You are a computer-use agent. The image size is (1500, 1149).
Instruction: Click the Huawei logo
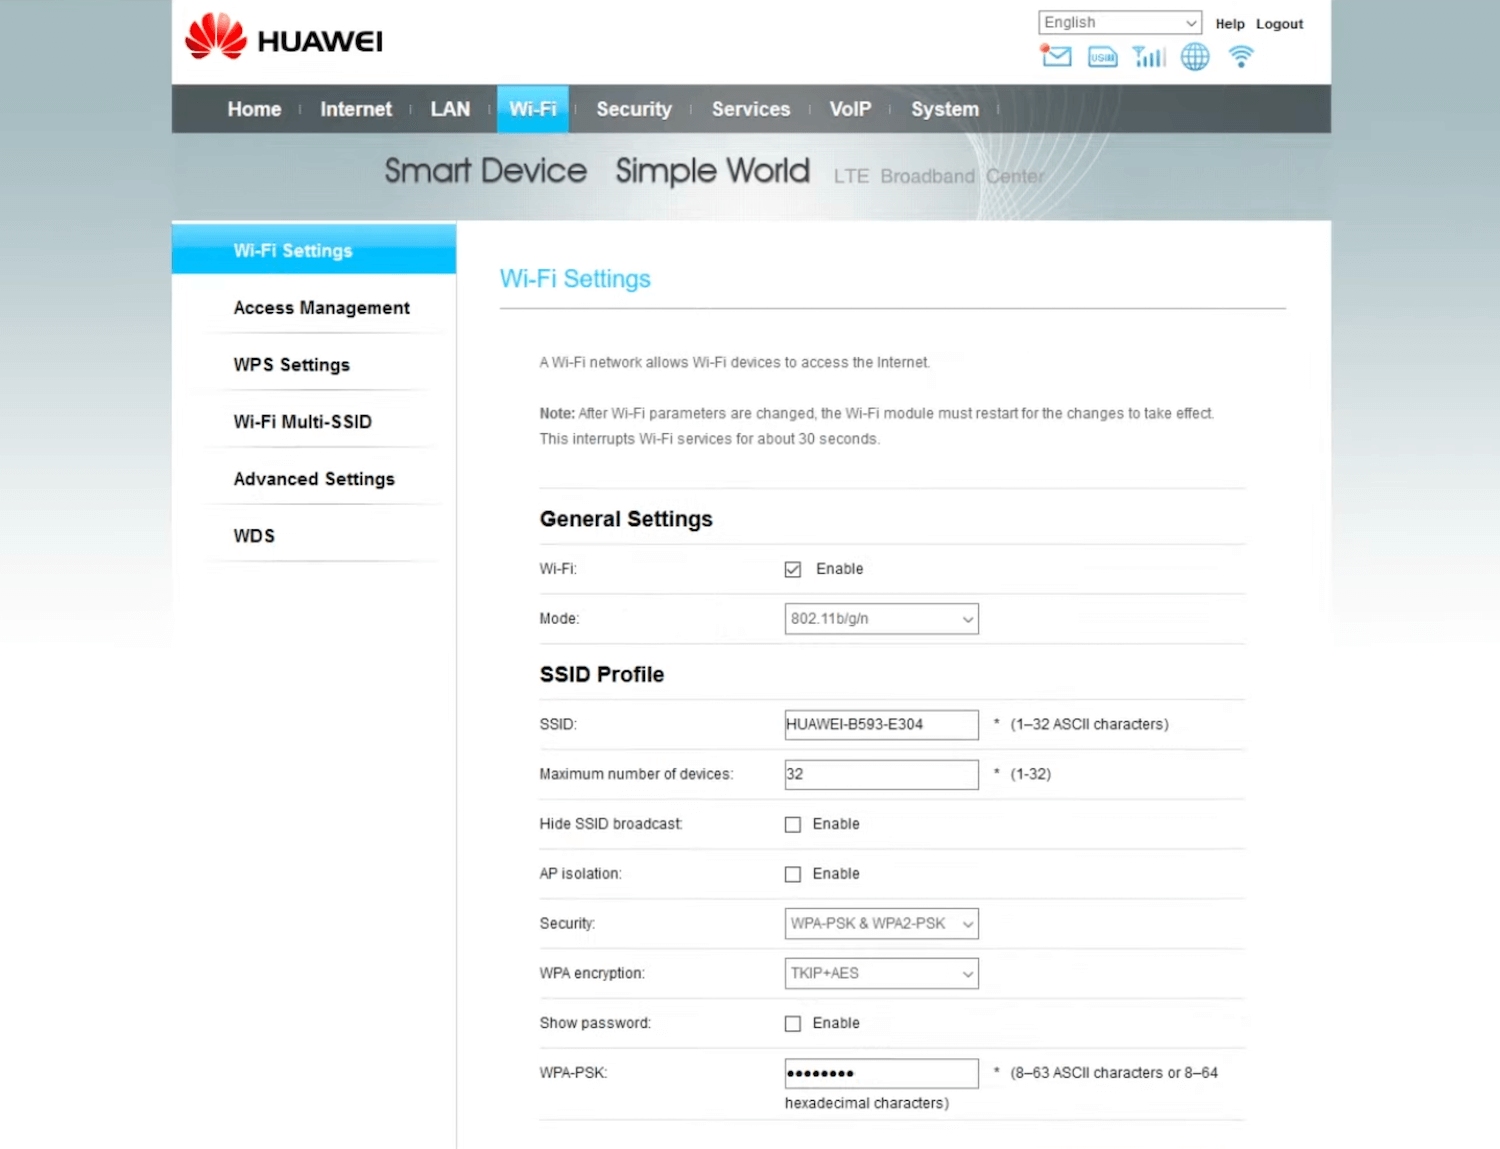click(284, 38)
